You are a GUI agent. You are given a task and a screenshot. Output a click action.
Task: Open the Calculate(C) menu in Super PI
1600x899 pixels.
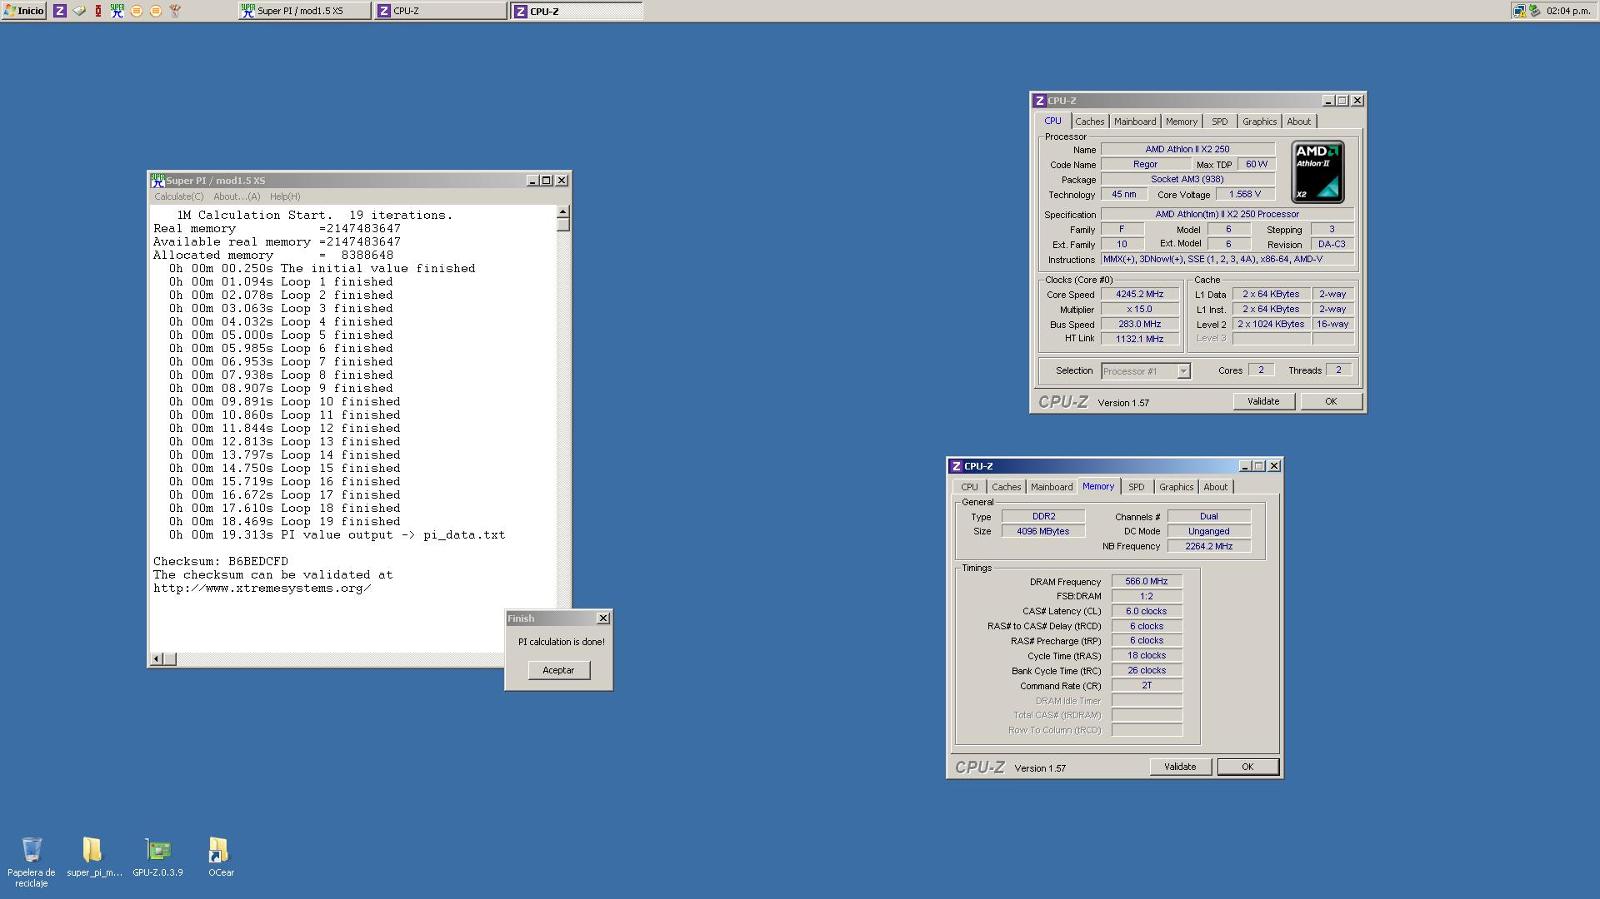point(179,197)
